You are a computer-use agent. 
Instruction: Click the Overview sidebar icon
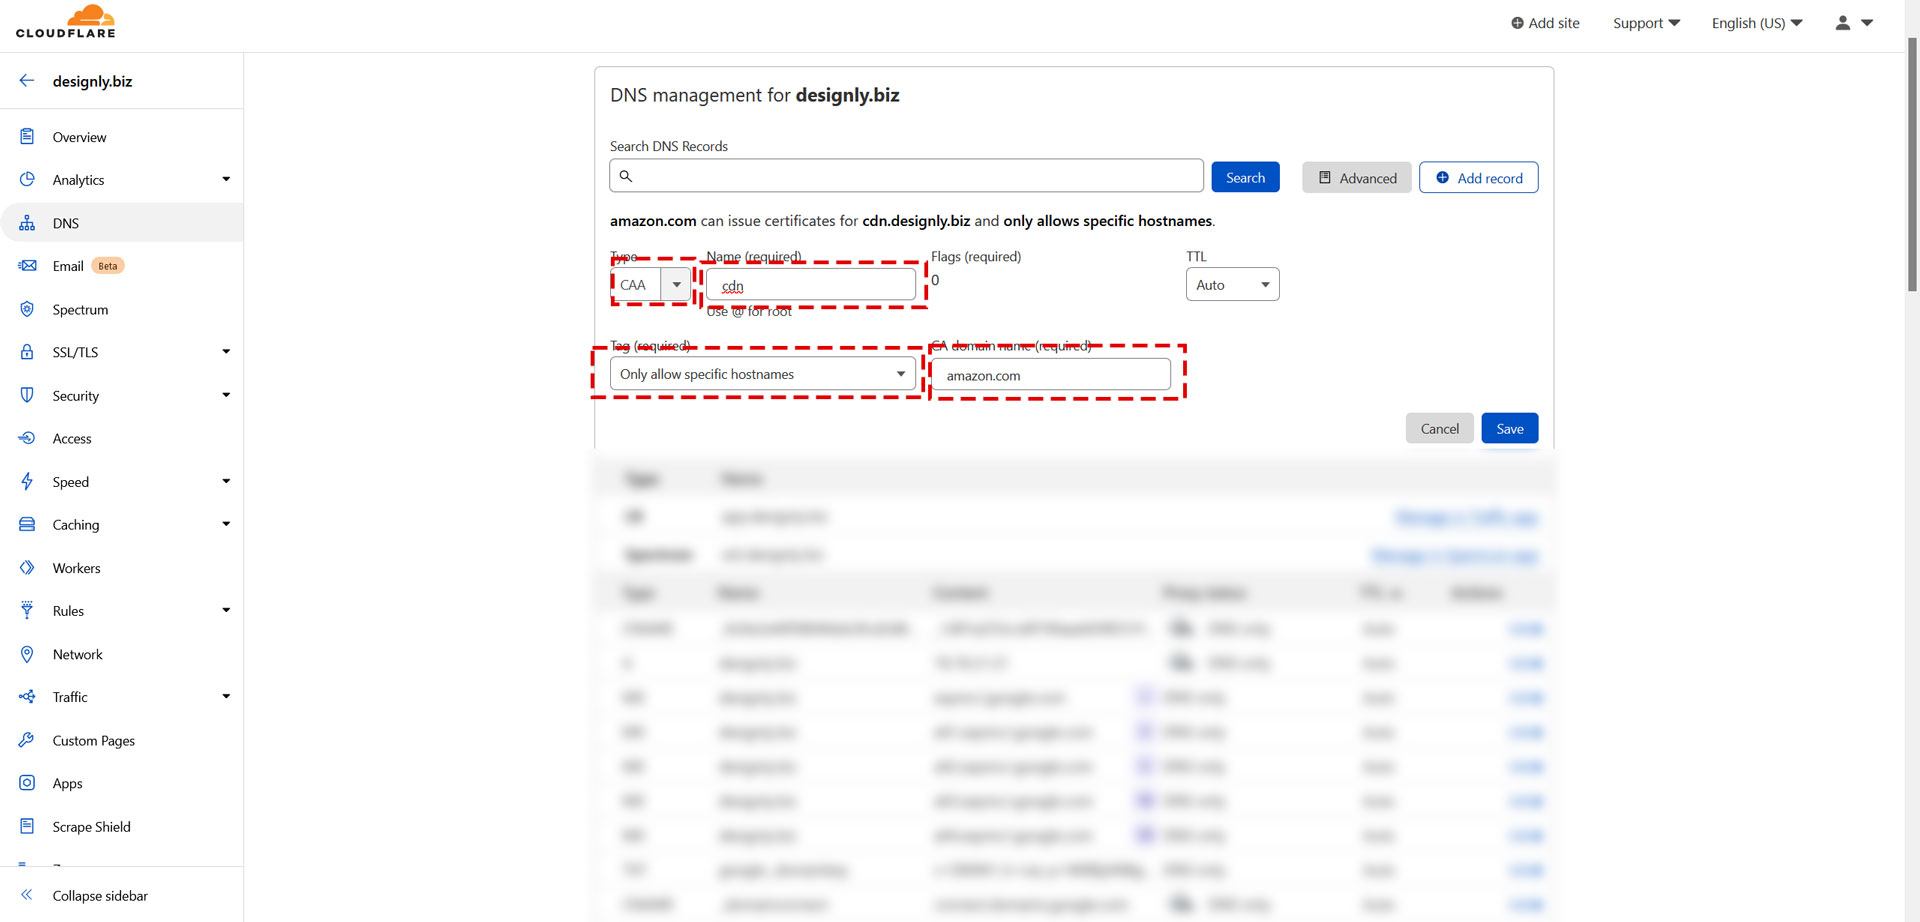pos(27,137)
